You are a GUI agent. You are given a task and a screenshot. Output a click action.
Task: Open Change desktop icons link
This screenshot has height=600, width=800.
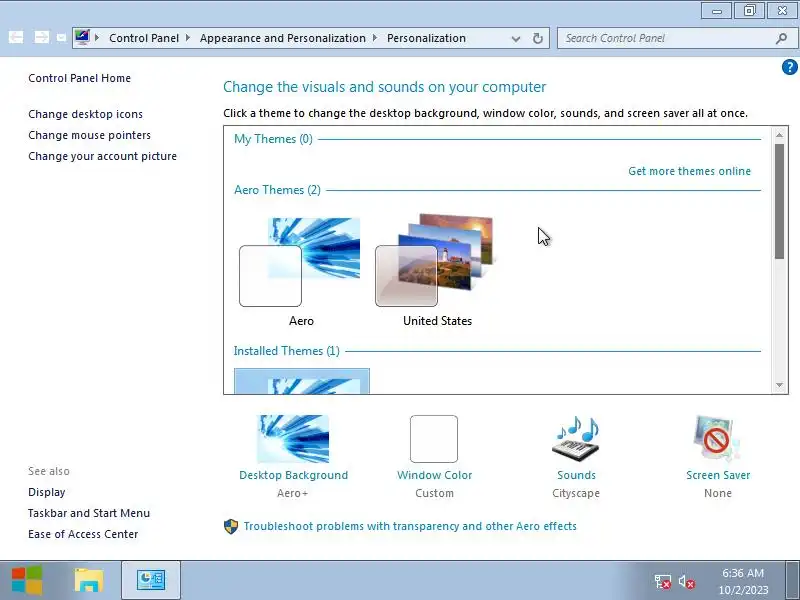coord(85,114)
